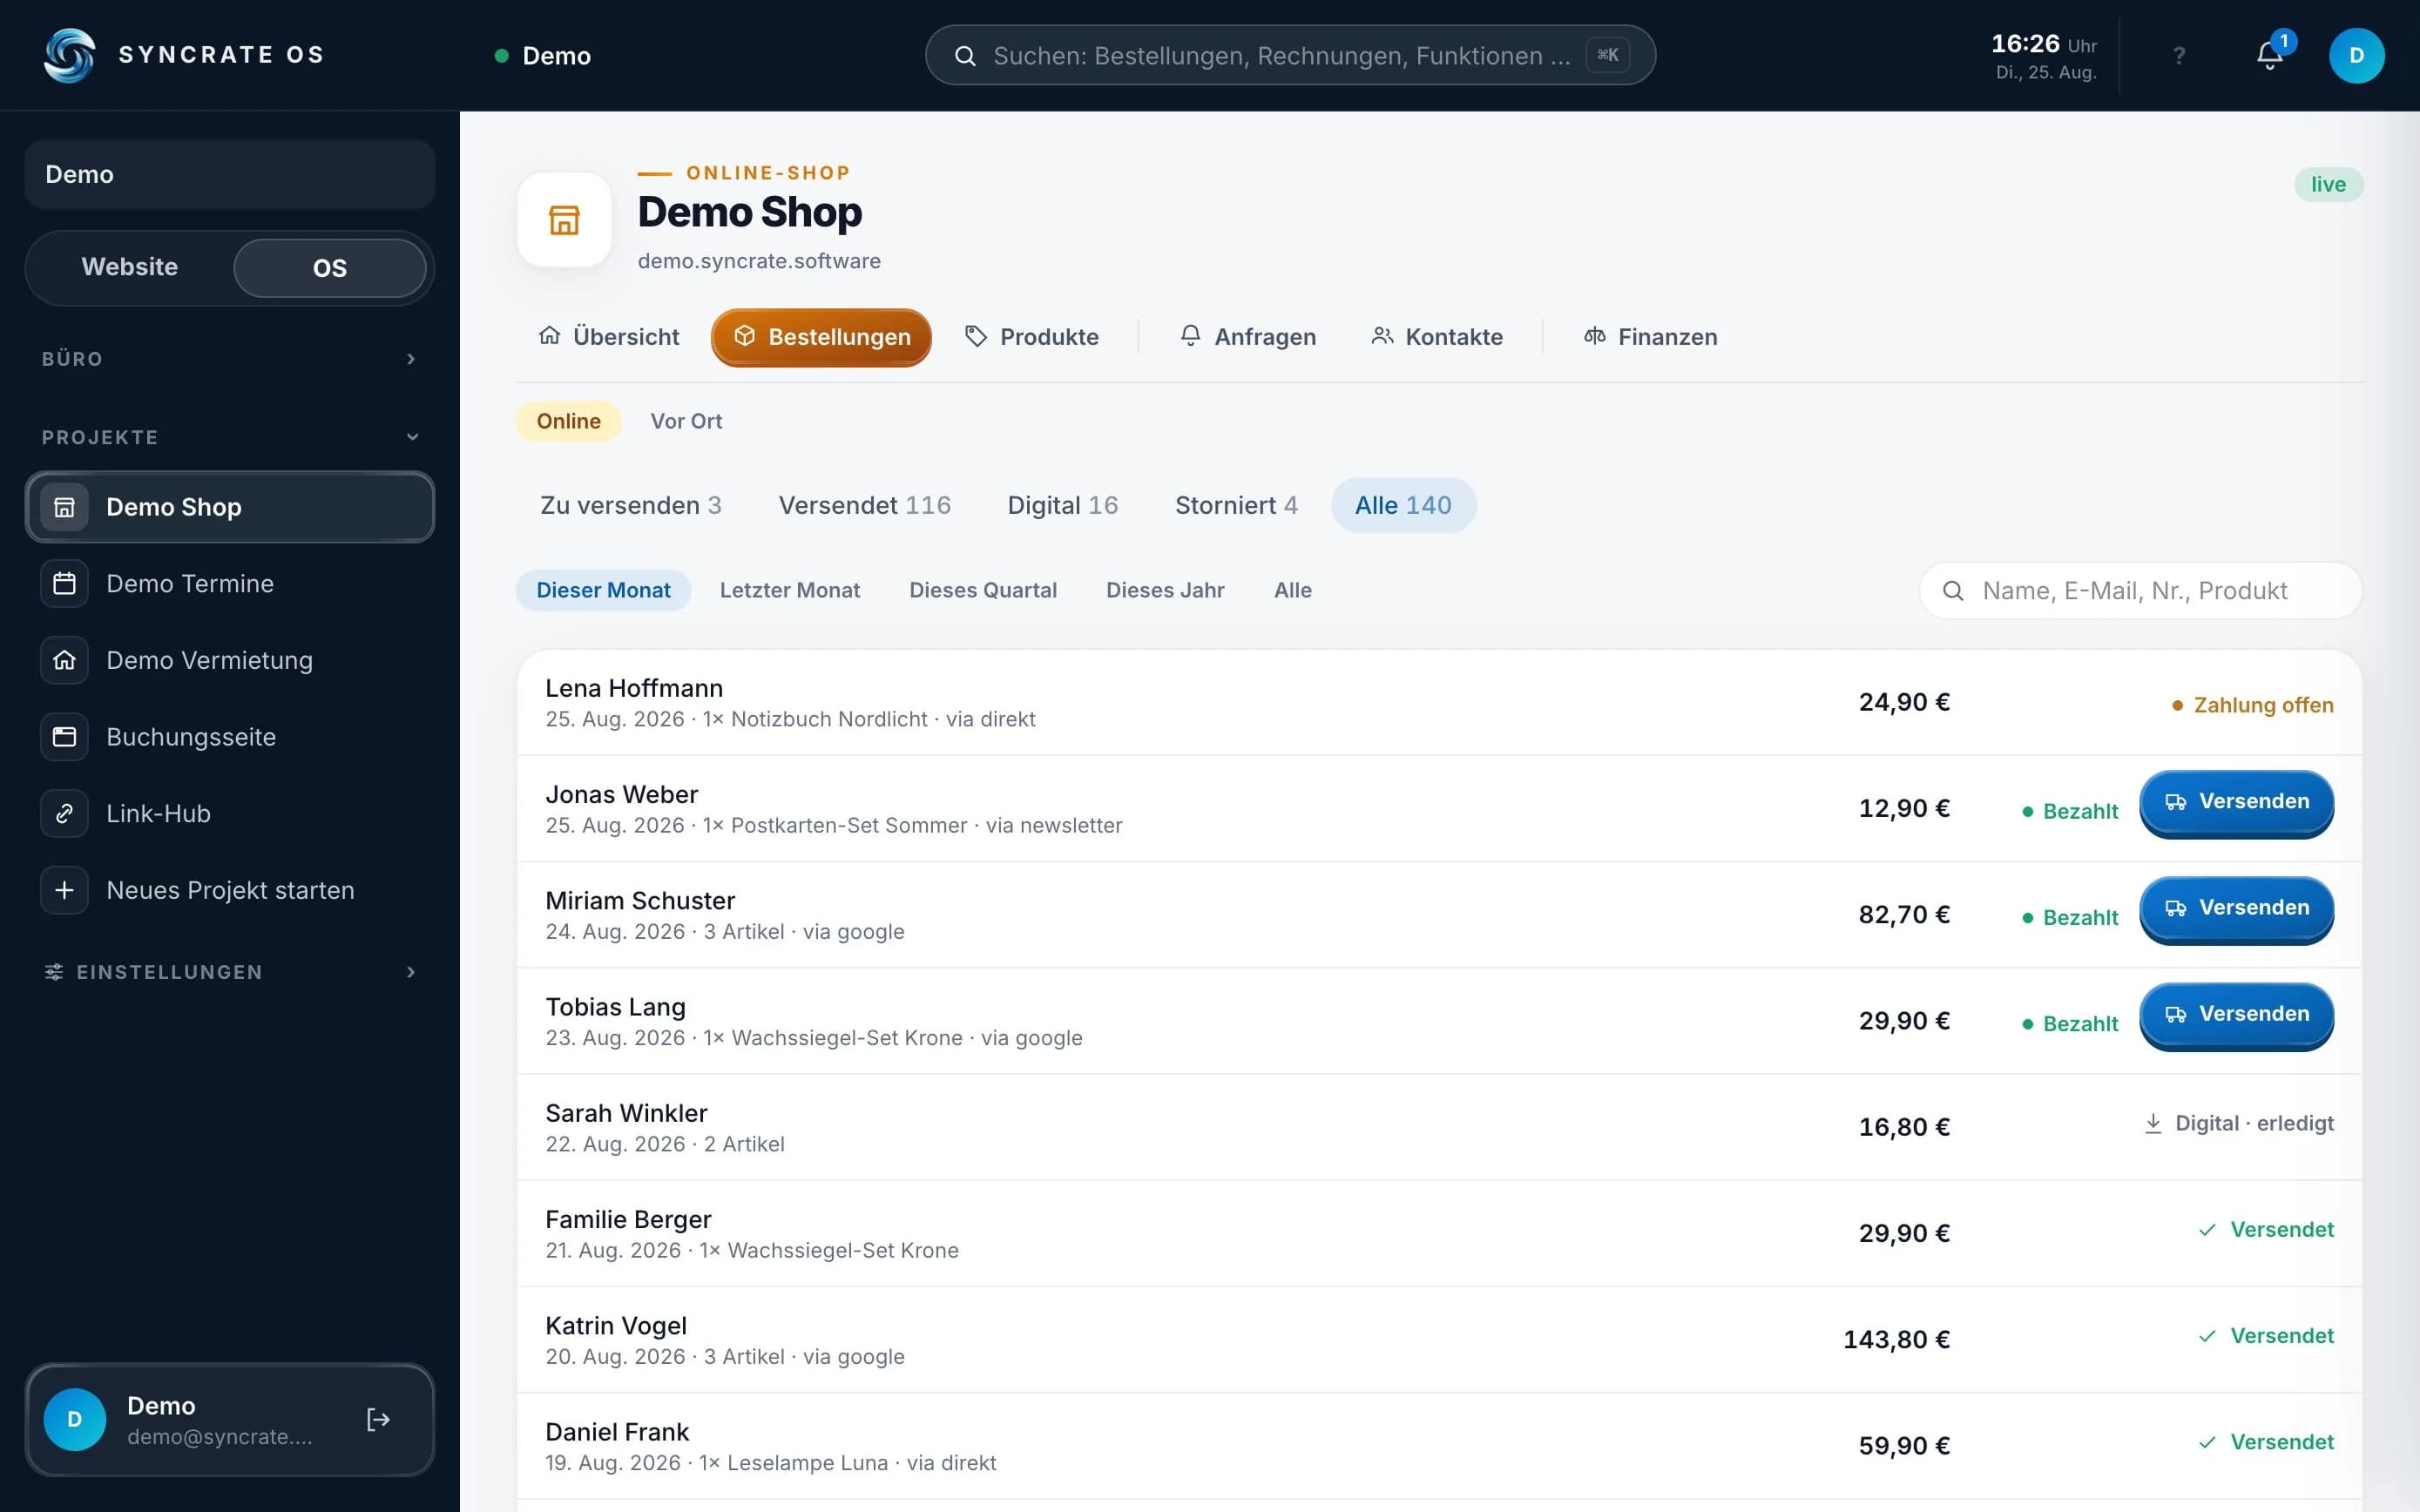This screenshot has height=1512, width=2420.
Task: Click the Demo Shop storefront icon in sidebar
Action: coord(64,507)
